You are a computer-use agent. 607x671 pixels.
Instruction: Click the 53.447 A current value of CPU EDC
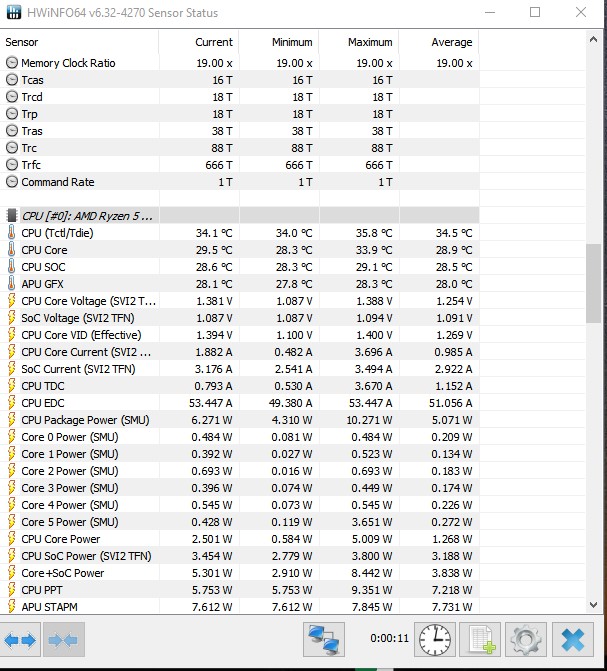pyautogui.click(x=211, y=403)
